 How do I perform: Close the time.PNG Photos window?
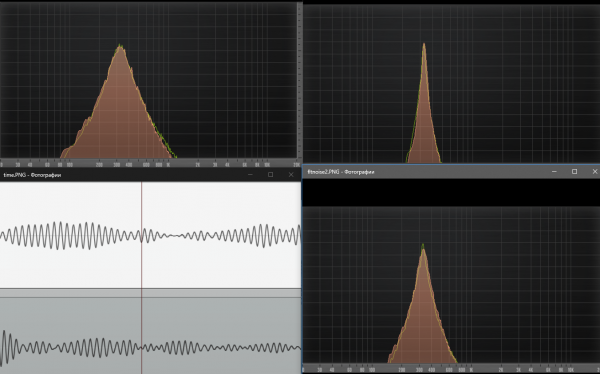coord(291,175)
